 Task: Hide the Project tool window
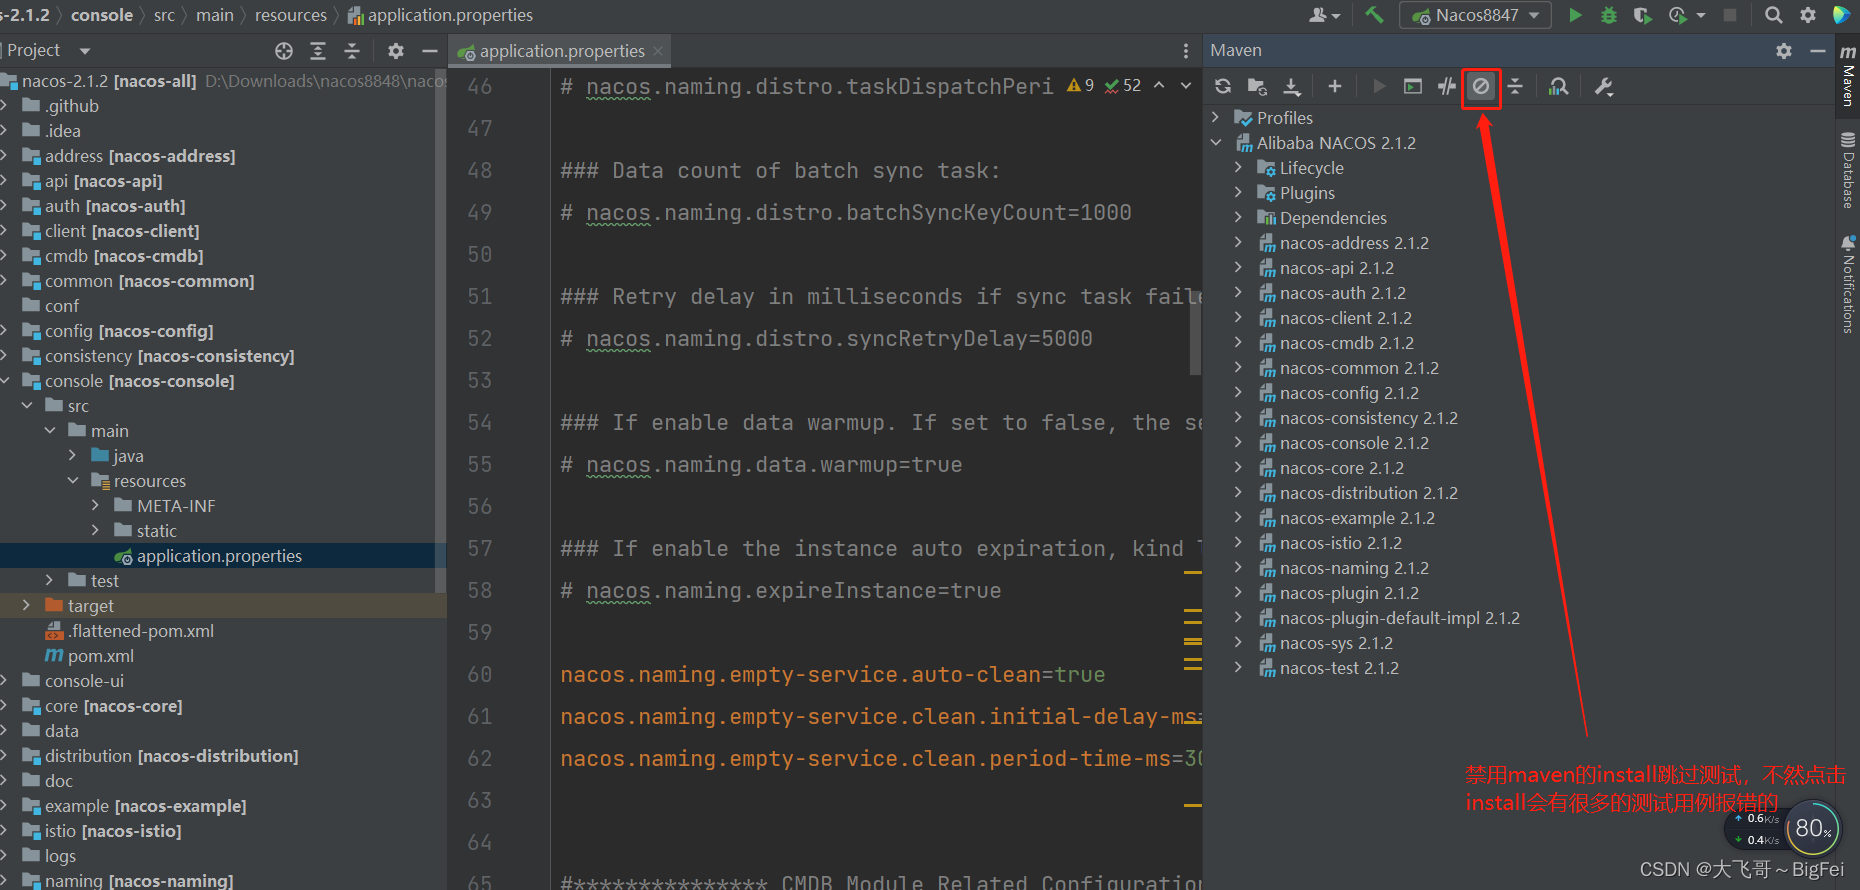pos(430,51)
